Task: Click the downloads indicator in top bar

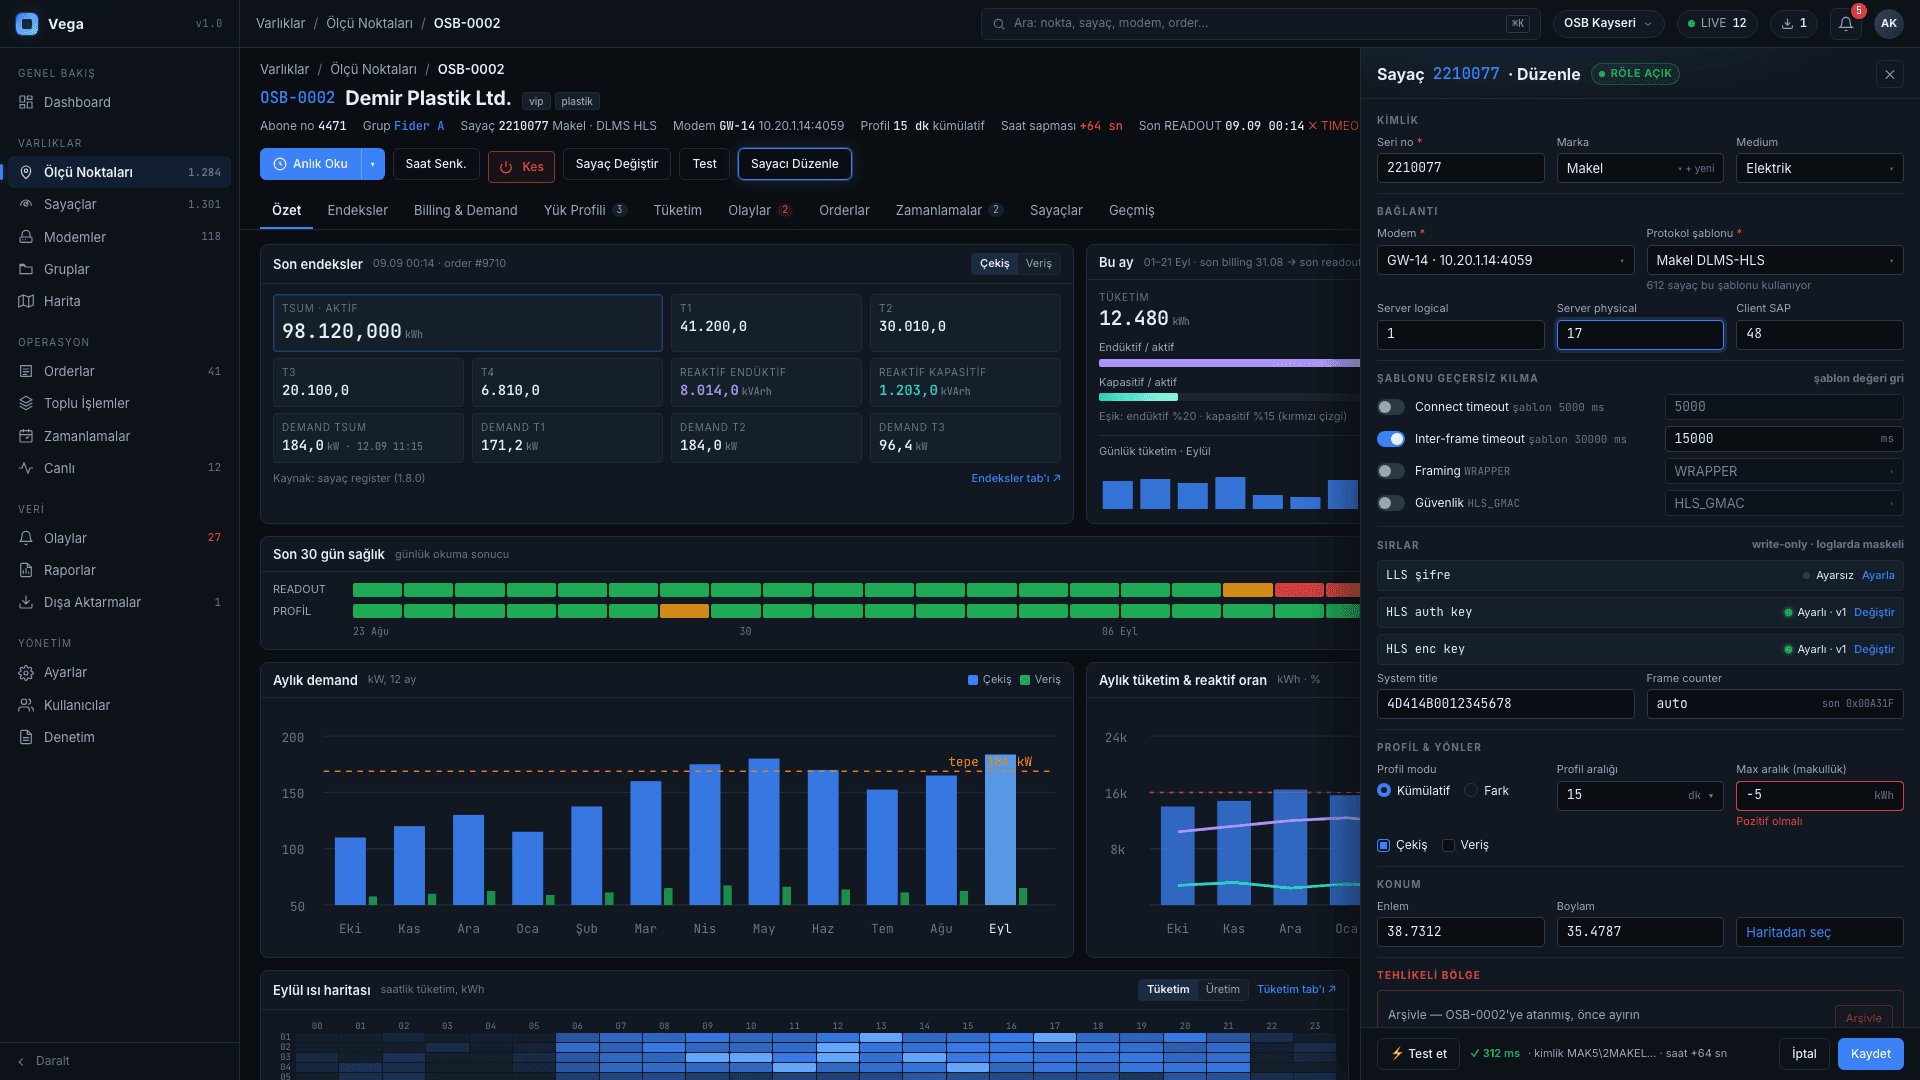Action: (x=1794, y=23)
